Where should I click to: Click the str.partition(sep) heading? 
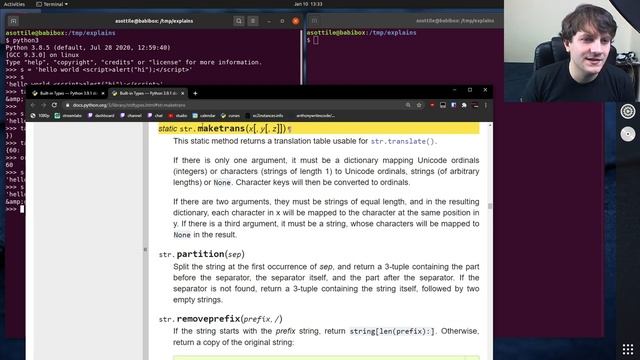pyautogui.click(x=202, y=254)
